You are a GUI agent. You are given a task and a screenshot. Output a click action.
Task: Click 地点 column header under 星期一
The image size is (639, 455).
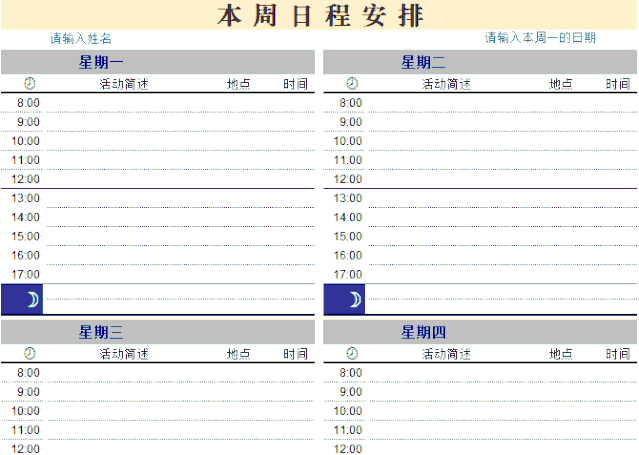tap(238, 84)
